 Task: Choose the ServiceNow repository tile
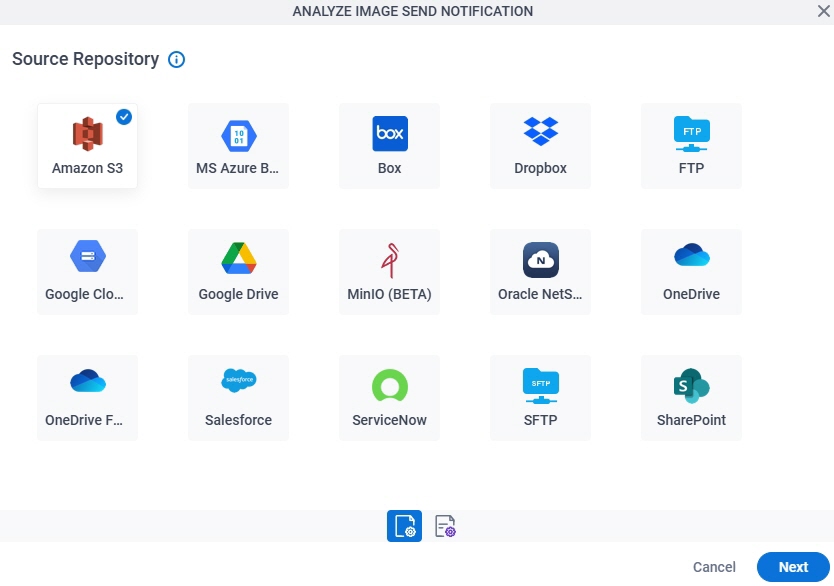click(389, 398)
